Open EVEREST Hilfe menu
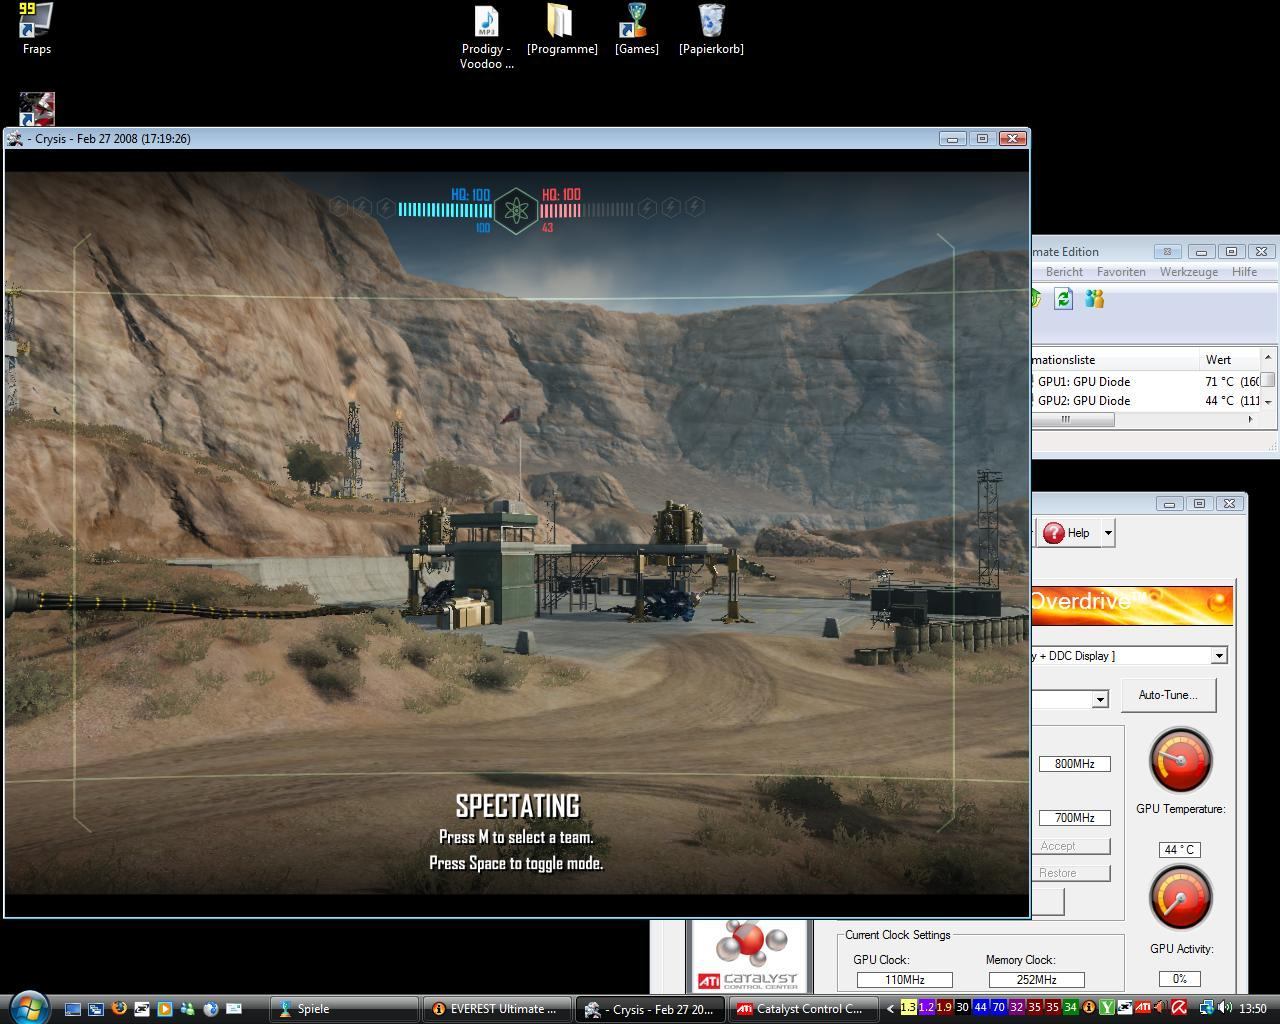This screenshot has width=1280, height=1024. click(x=1244, y=272)
